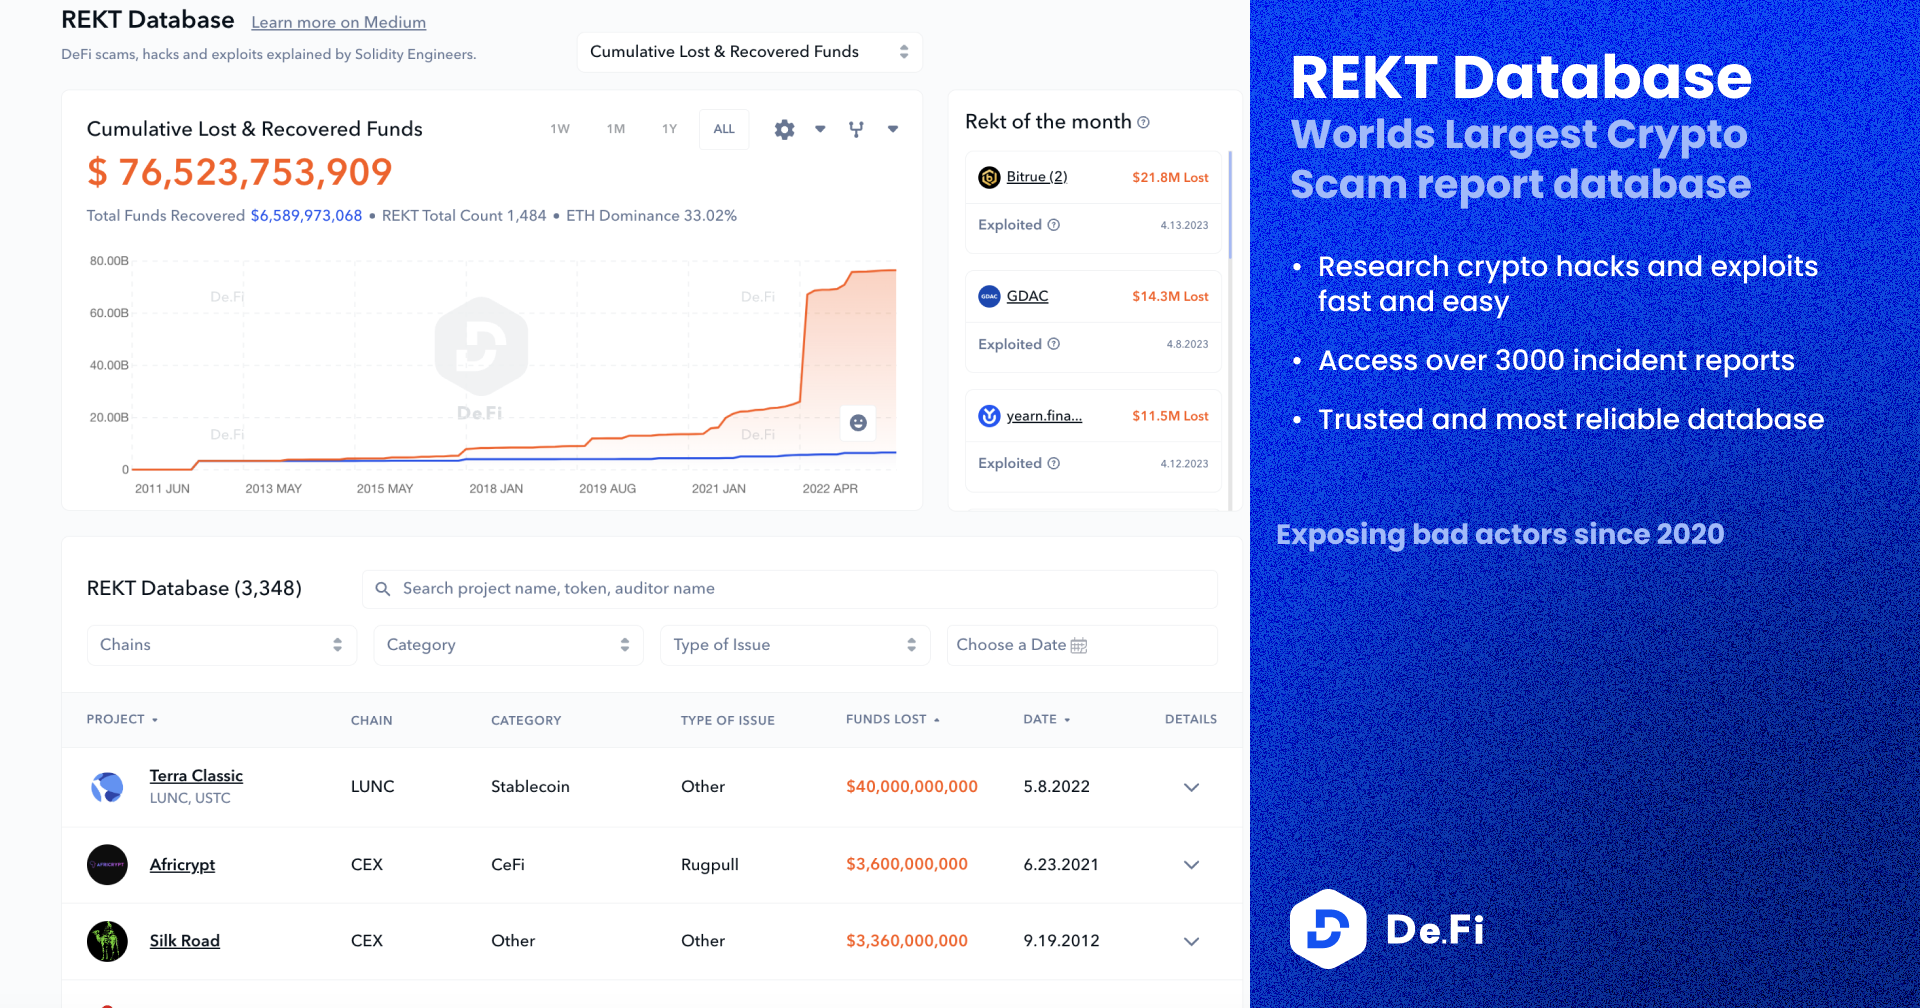
Task: Sort table by the FUNDS LOST column
Action: [893, 719]
